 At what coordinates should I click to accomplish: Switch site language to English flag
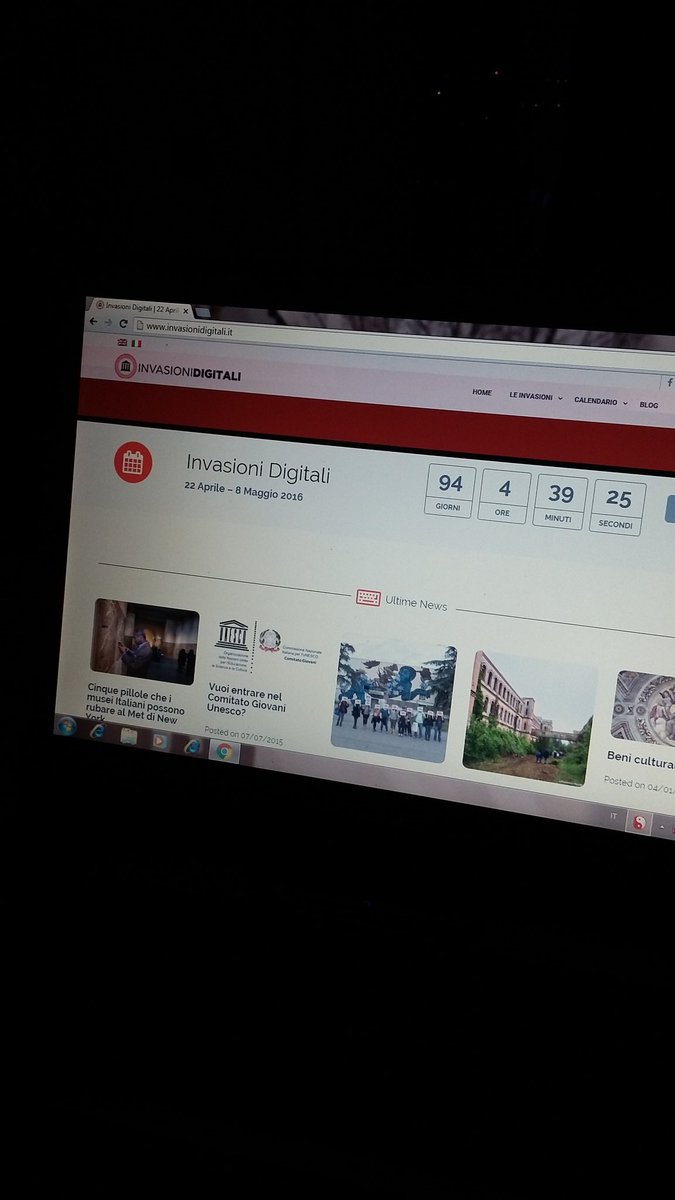tap(122, 342)
